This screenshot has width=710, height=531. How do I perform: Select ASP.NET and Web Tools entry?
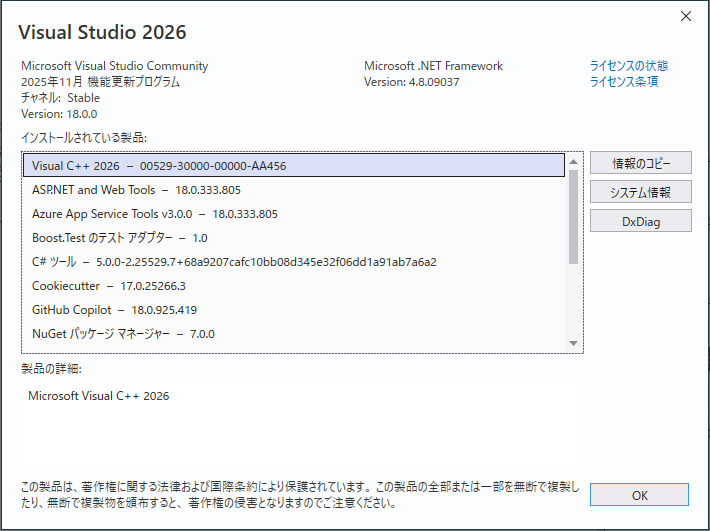136,189
